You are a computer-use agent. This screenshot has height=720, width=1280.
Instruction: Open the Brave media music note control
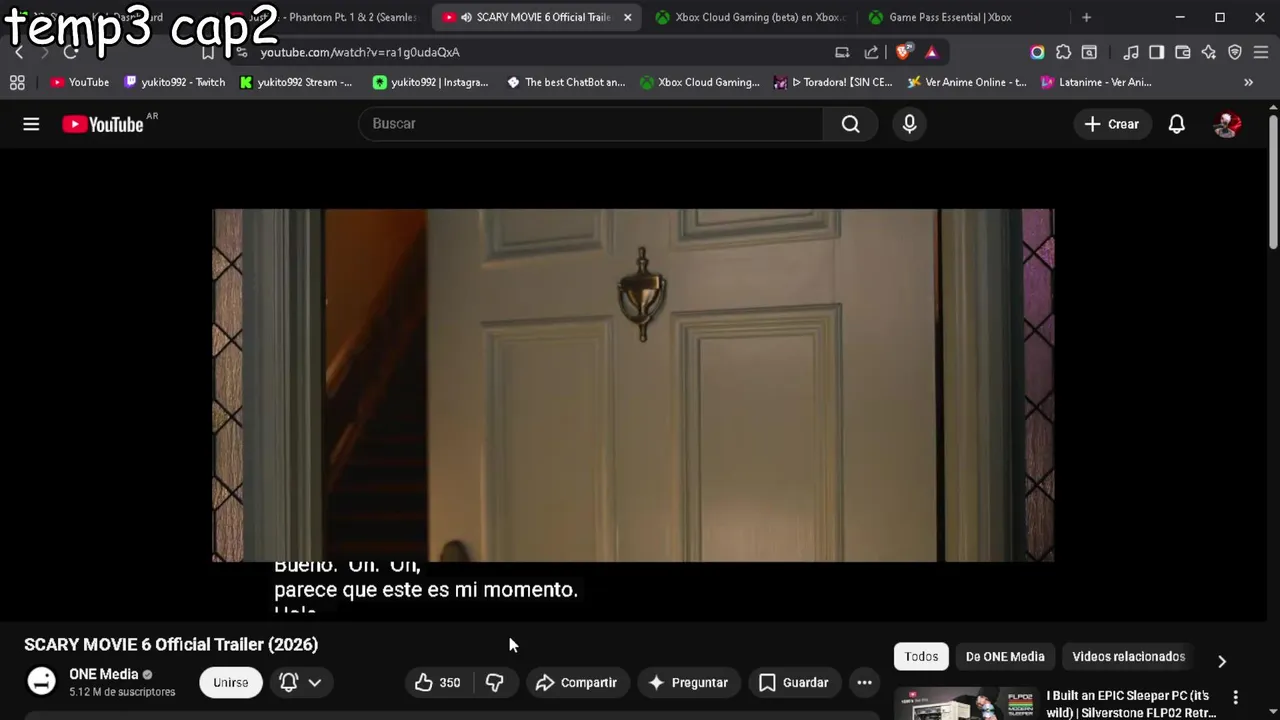(x=1131, y=52)
